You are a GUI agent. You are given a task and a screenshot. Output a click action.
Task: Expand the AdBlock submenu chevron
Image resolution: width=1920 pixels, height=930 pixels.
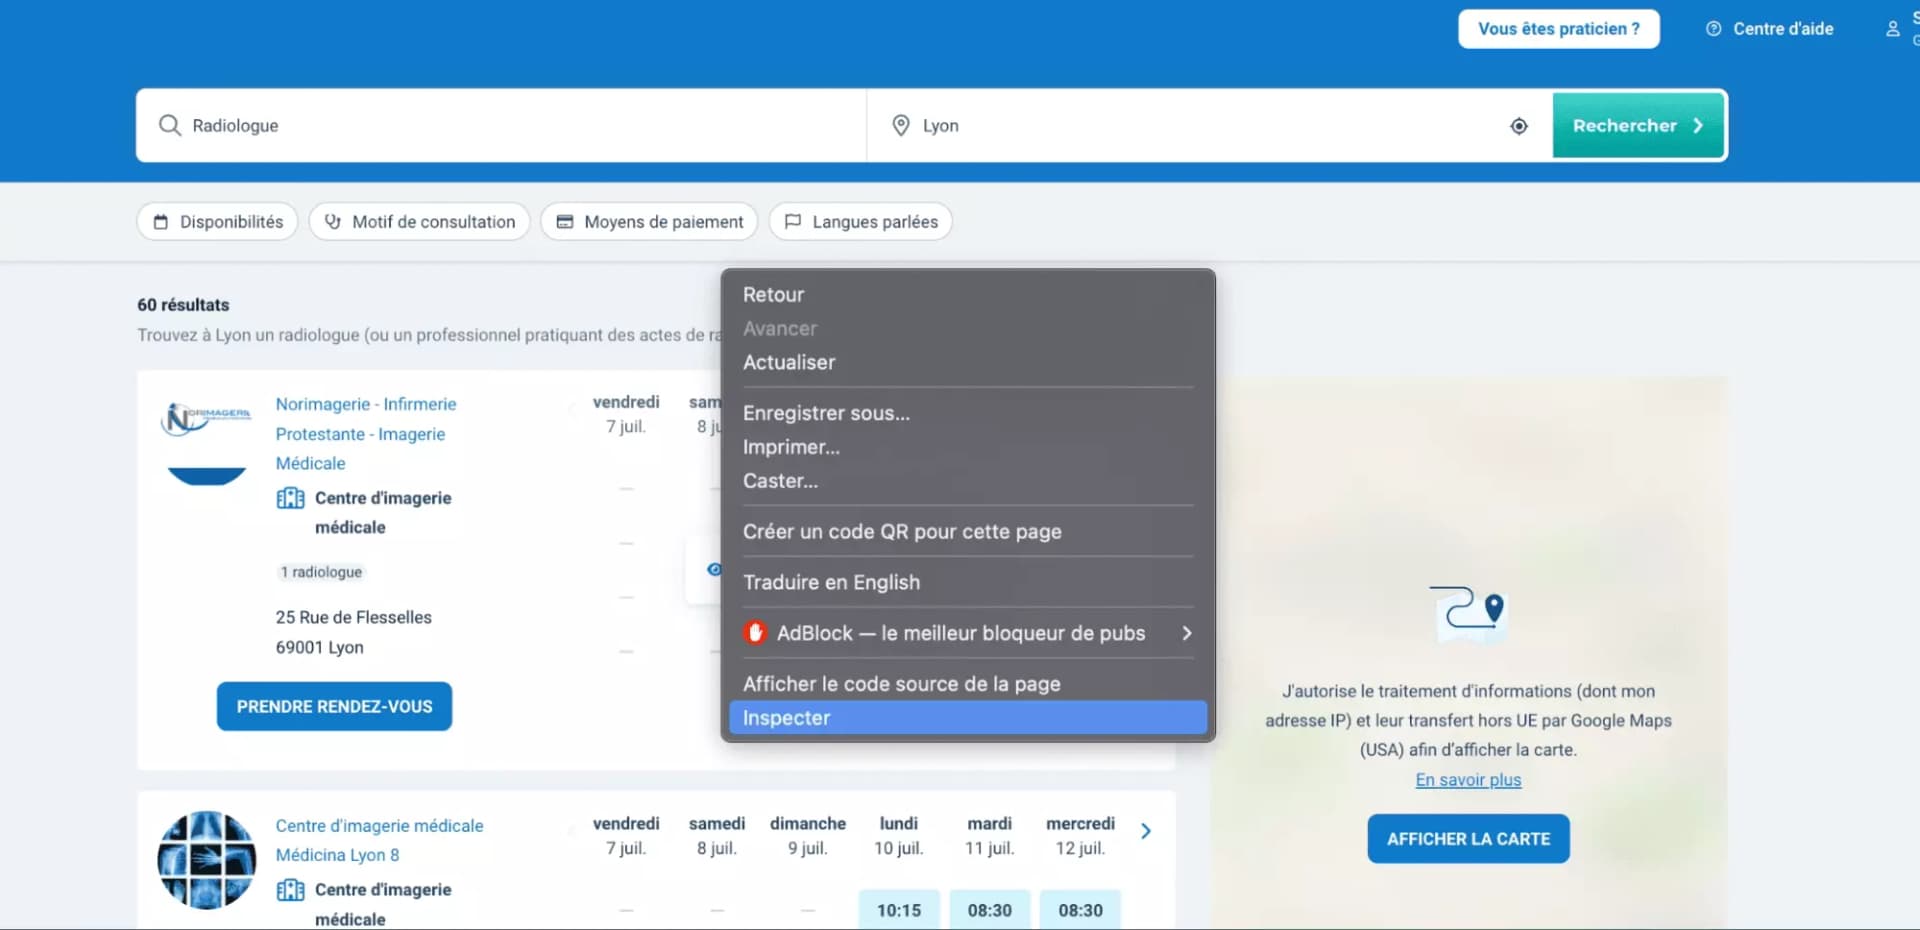pyautogui.click(x=1186, y=632)
